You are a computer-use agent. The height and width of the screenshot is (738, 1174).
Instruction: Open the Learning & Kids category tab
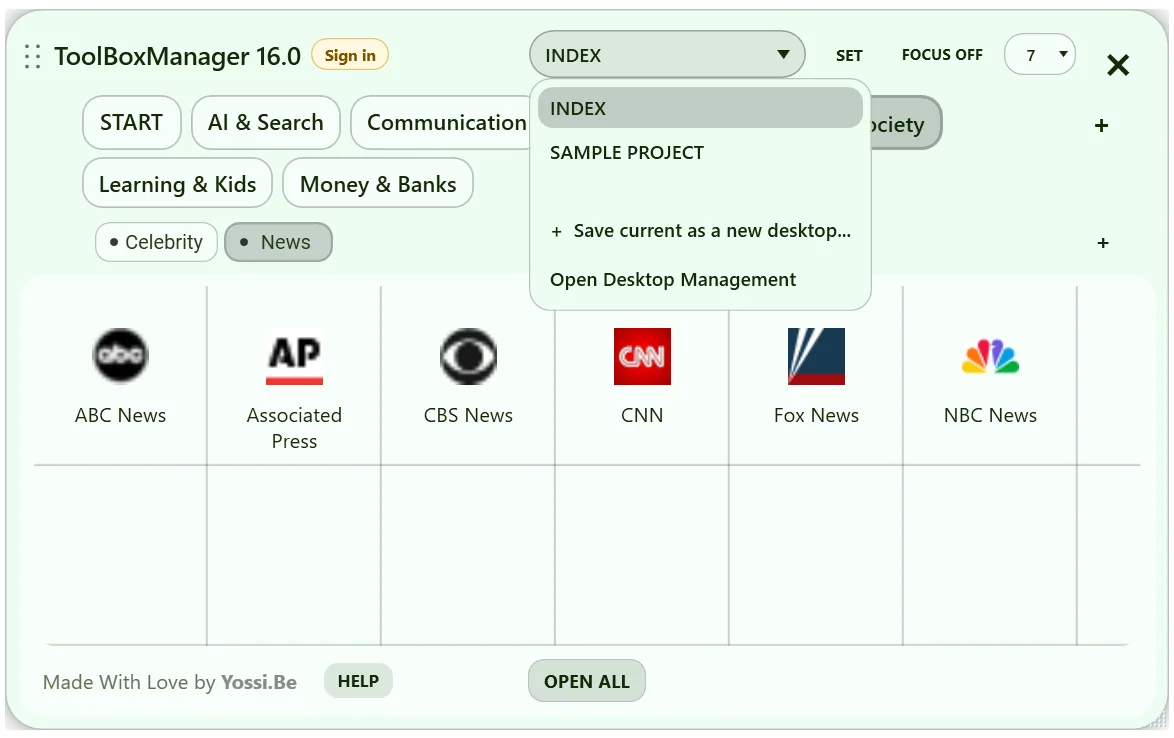[177, 184]
